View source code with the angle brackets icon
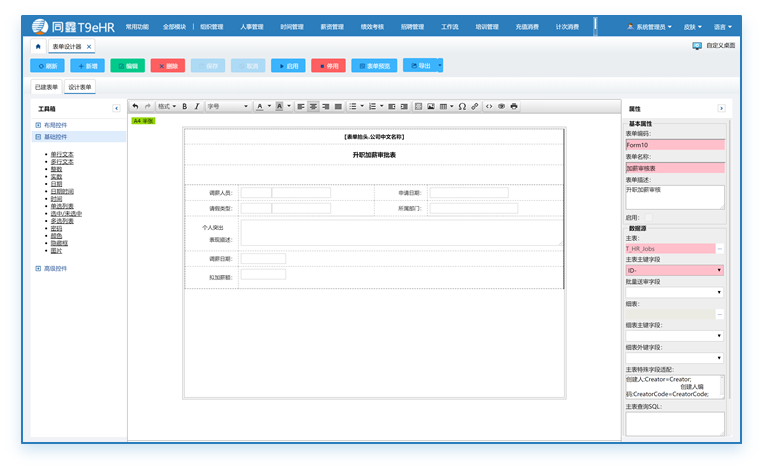Viewport: 763px width, 472px height. tap(489, 106)
